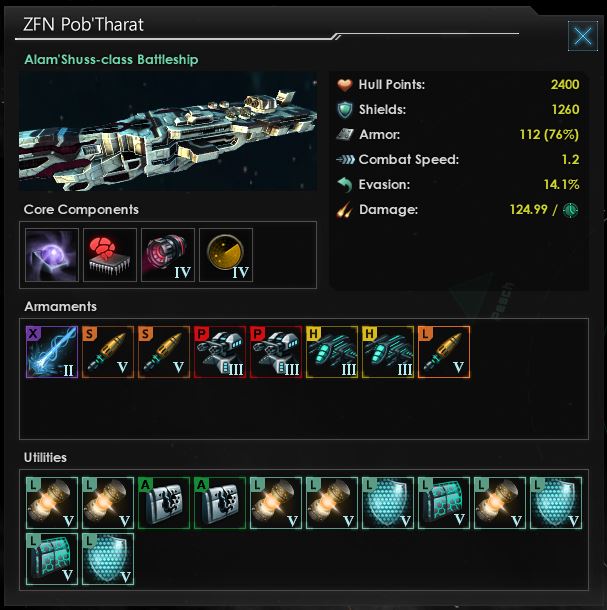Select the first H-slot hangar strike craft
The height and width of the screenshot is (610, 607).
(332, 352)
